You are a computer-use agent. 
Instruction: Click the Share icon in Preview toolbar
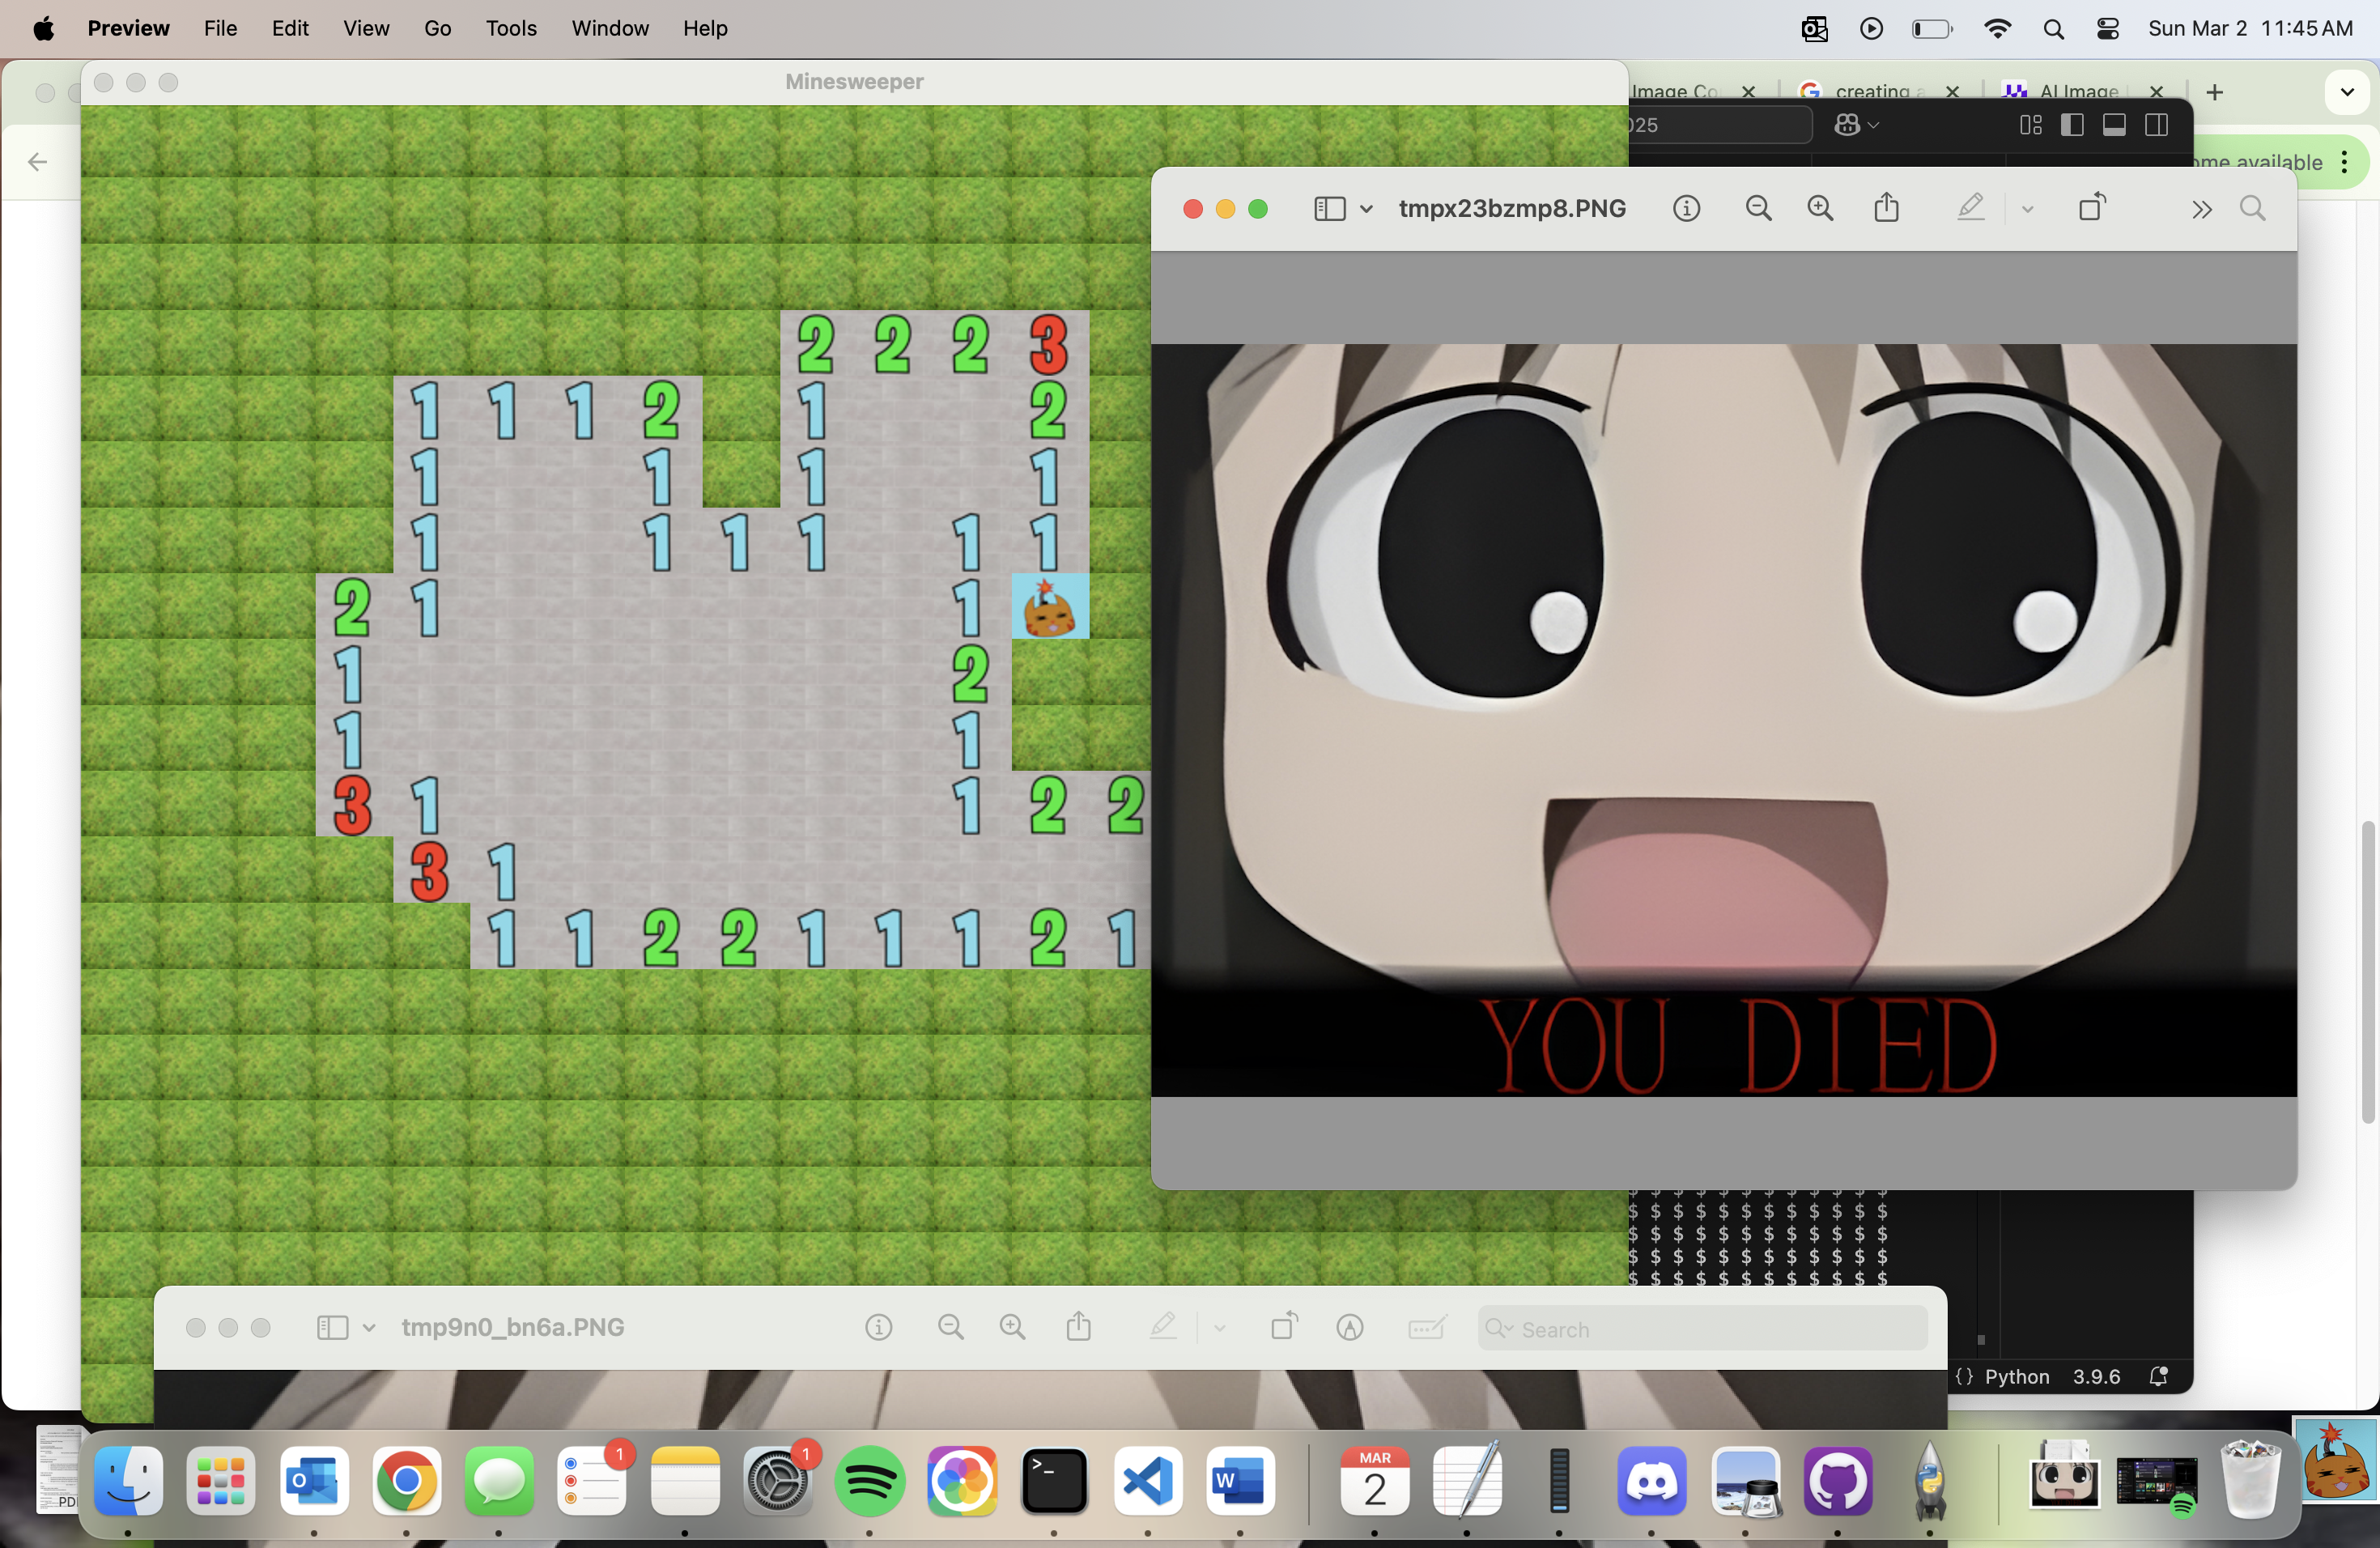(x=1886, y=208)
